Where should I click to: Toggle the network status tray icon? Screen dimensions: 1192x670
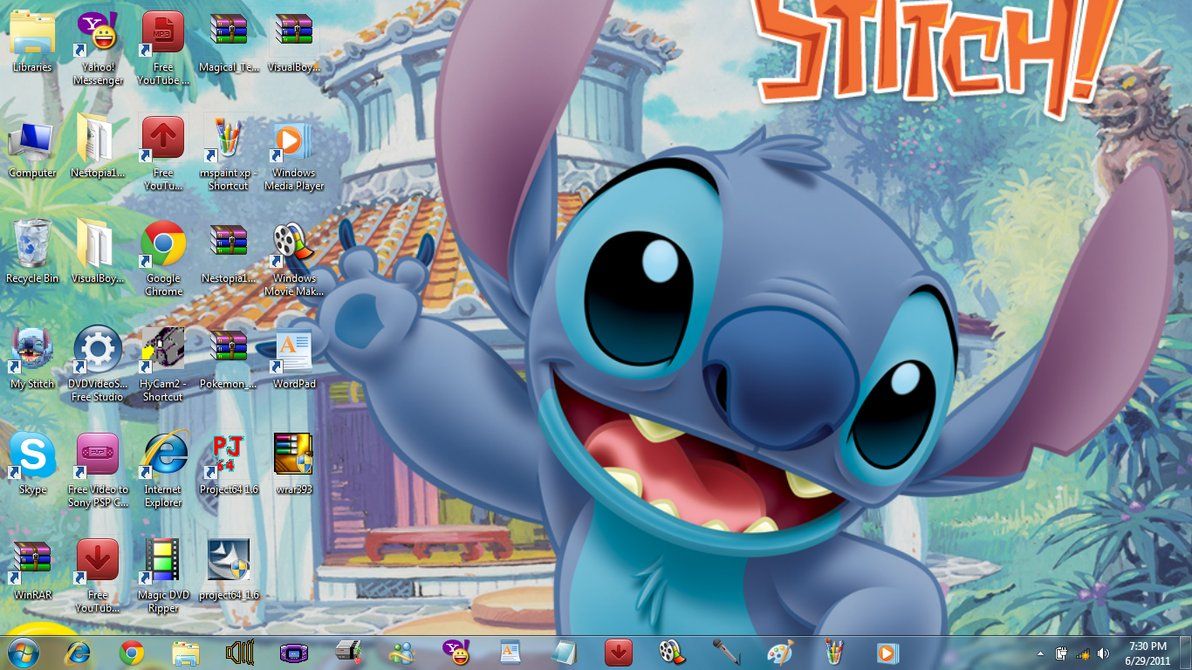pos(1082,654)
